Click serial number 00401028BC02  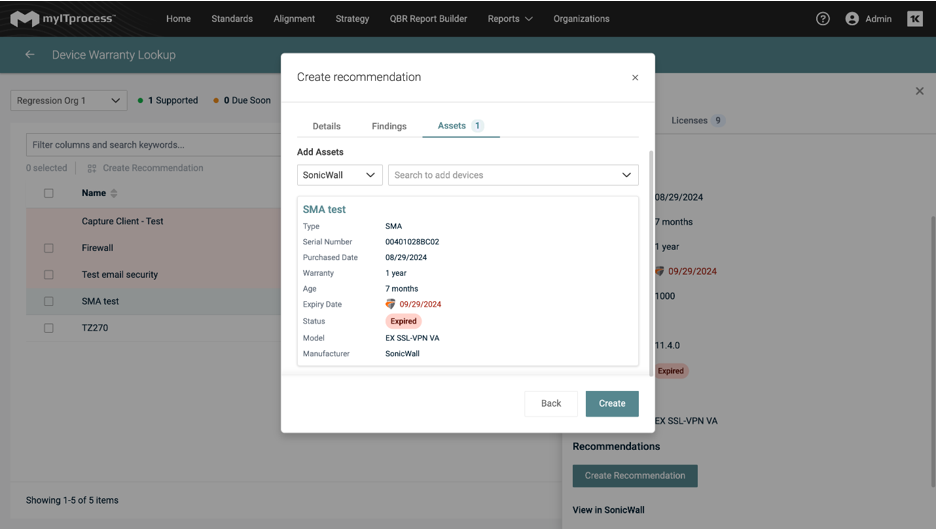click(x=412, y=242)
